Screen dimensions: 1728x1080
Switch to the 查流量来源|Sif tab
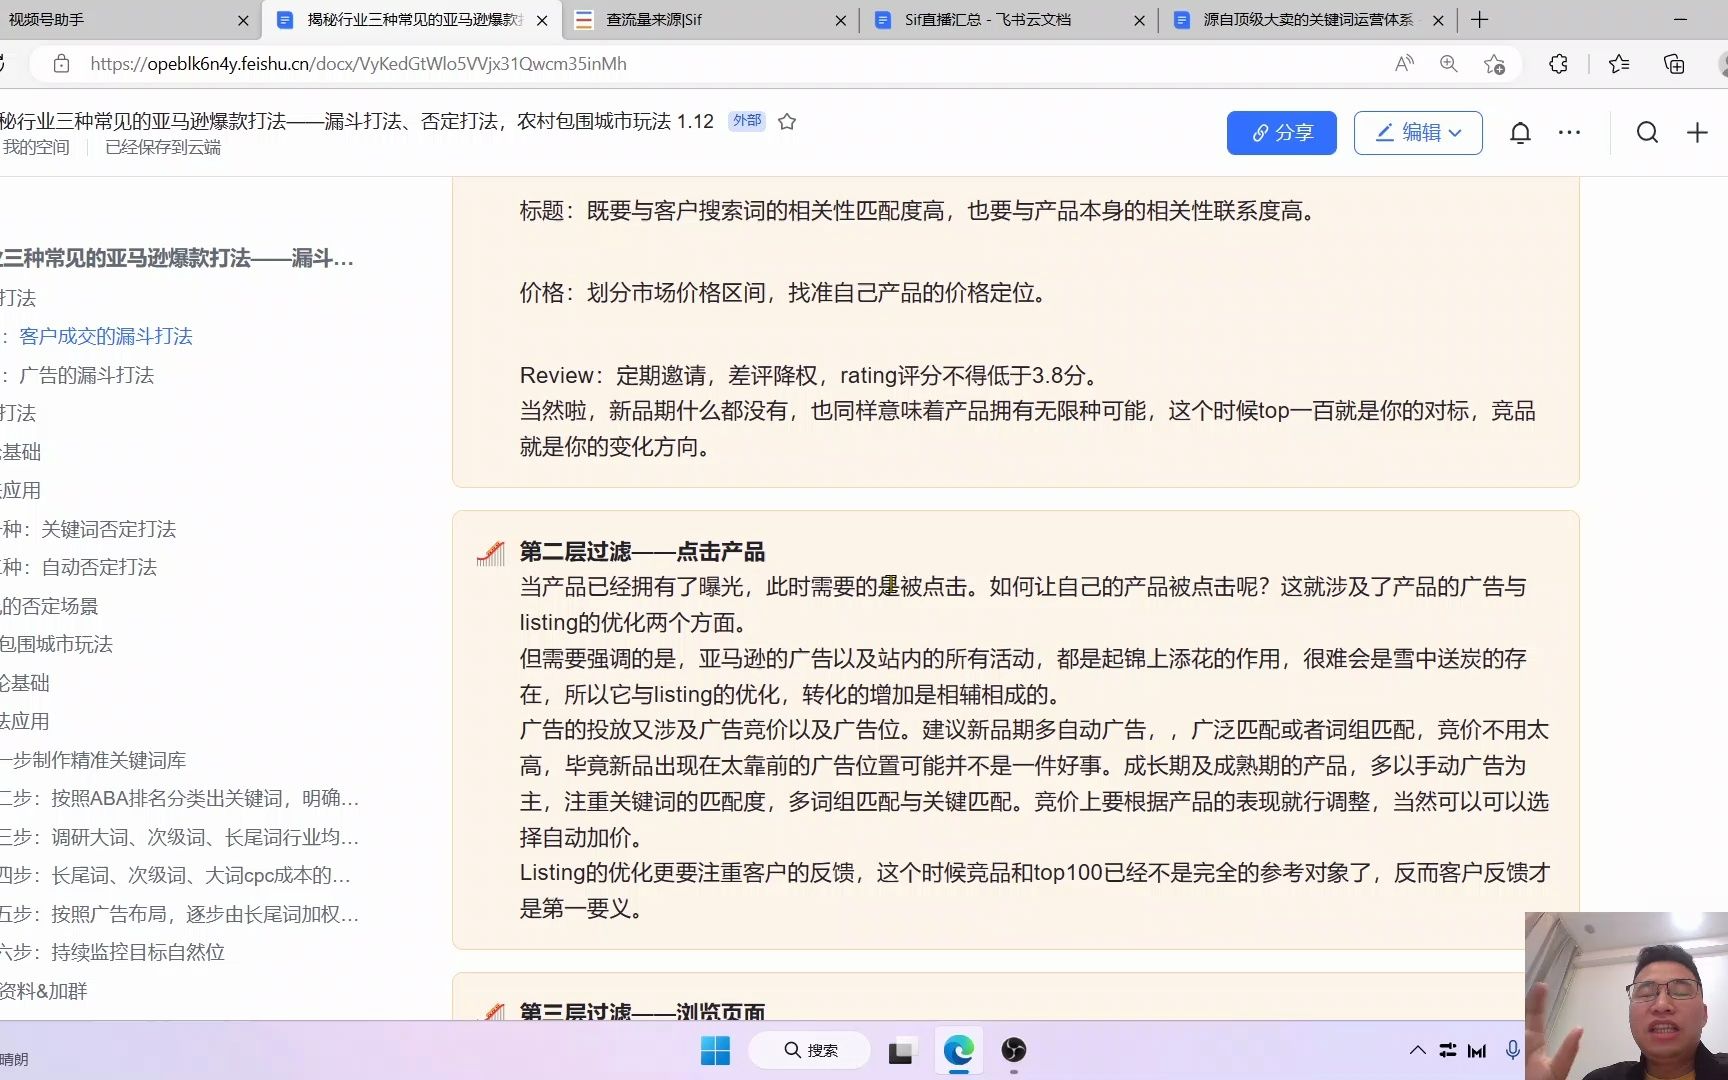click(710, 20)
